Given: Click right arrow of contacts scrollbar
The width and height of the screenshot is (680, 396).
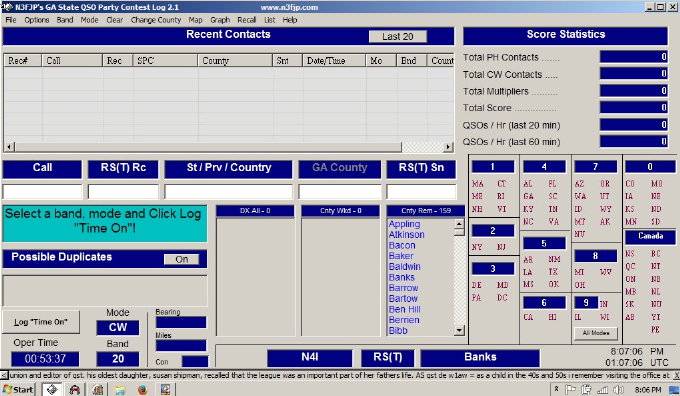Looking at the screenshot, I should pyautogui.click(x=448, y=147).
